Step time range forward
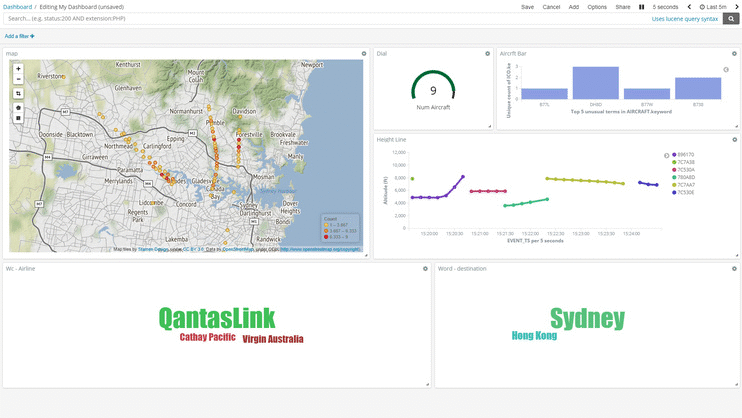Image resolution: width=742 pixels, height=418 pixels. click(x=737, y=7)
